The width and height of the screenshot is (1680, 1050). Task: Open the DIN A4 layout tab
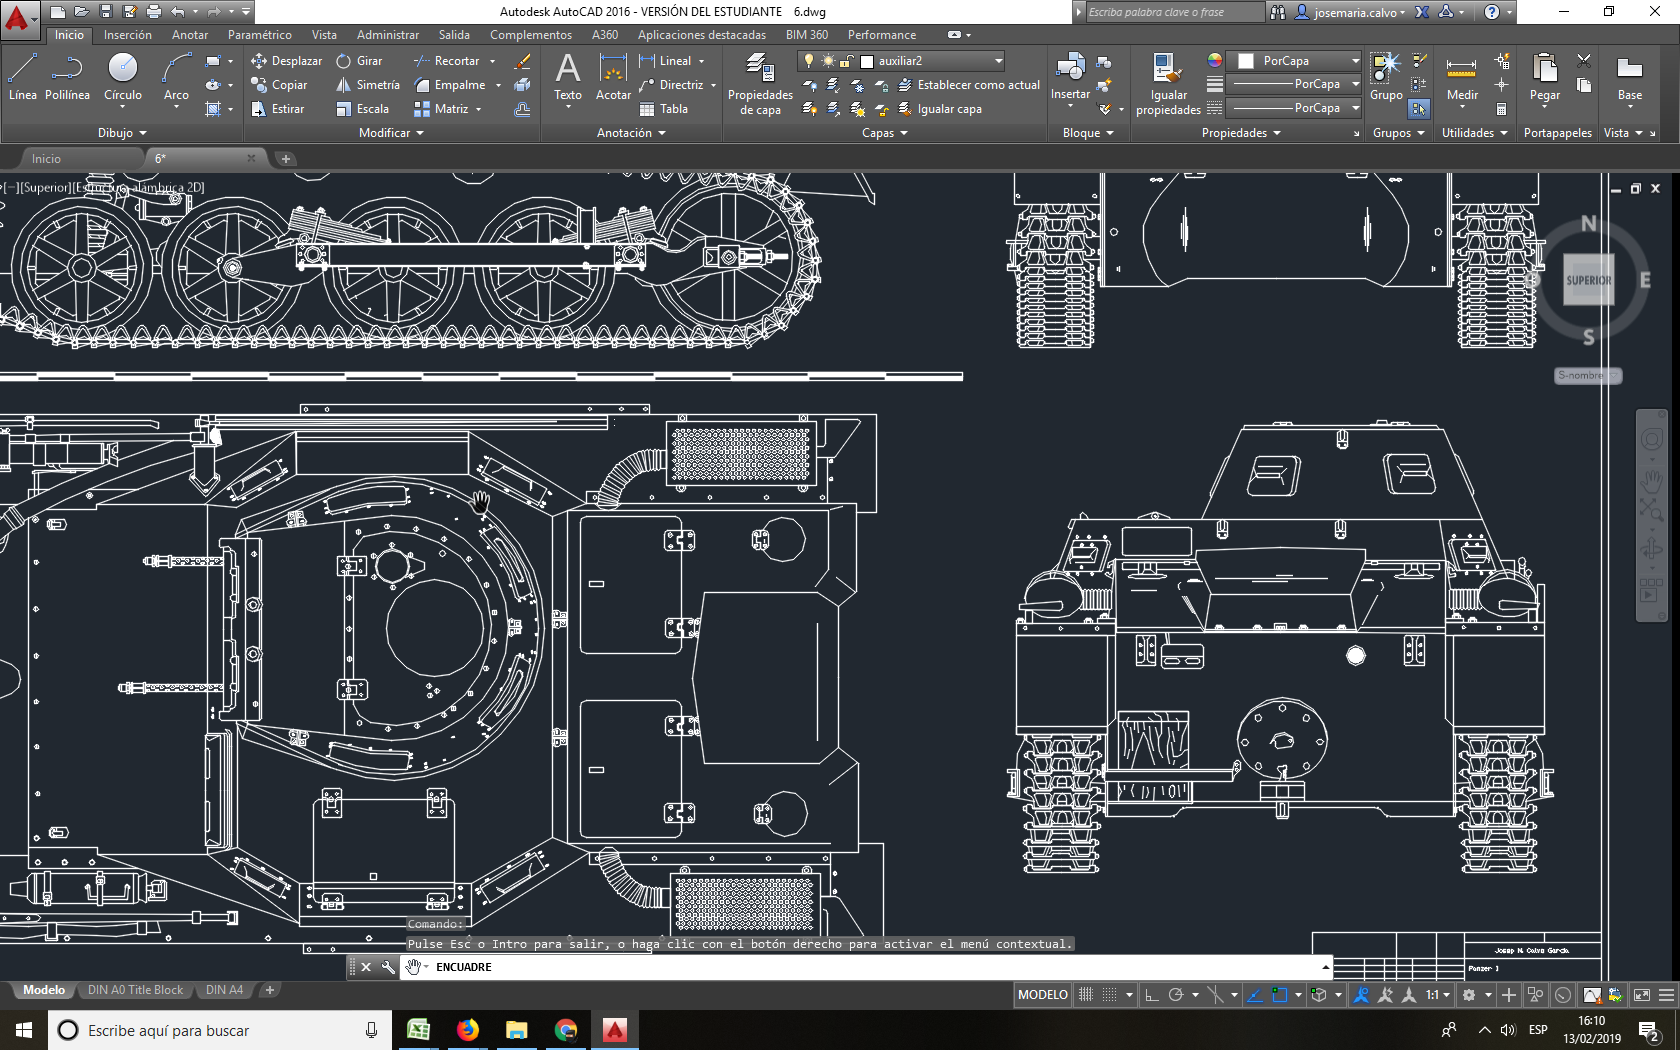coord(224,990)
